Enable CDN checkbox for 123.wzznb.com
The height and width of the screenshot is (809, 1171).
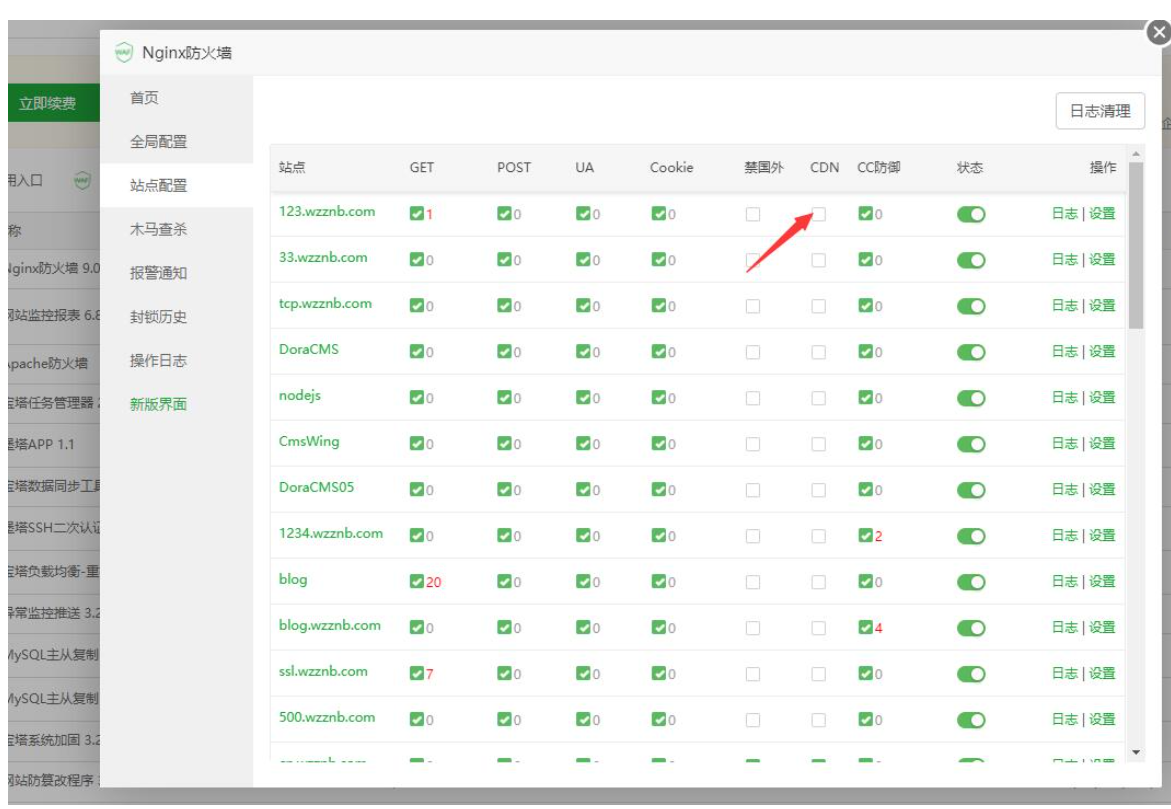pyautogui.click(x=819, y=214)
